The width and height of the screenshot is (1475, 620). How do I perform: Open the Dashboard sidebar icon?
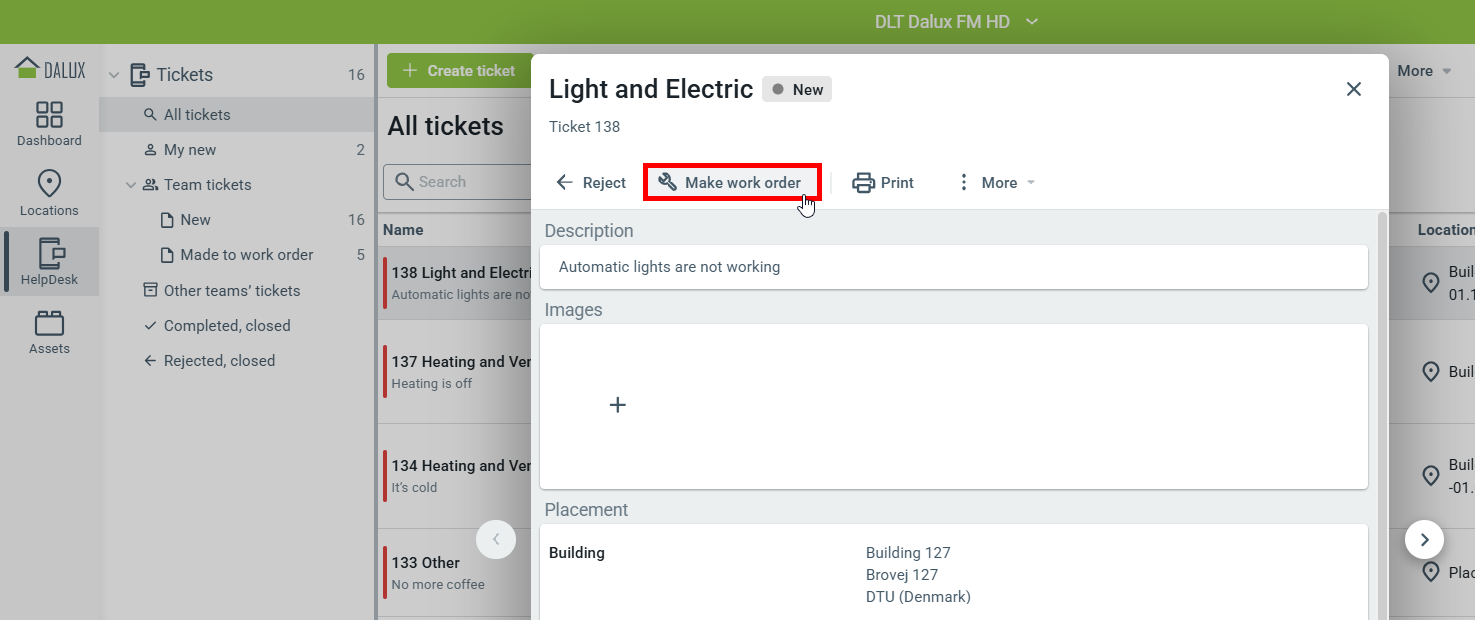(x=49, y=124)
